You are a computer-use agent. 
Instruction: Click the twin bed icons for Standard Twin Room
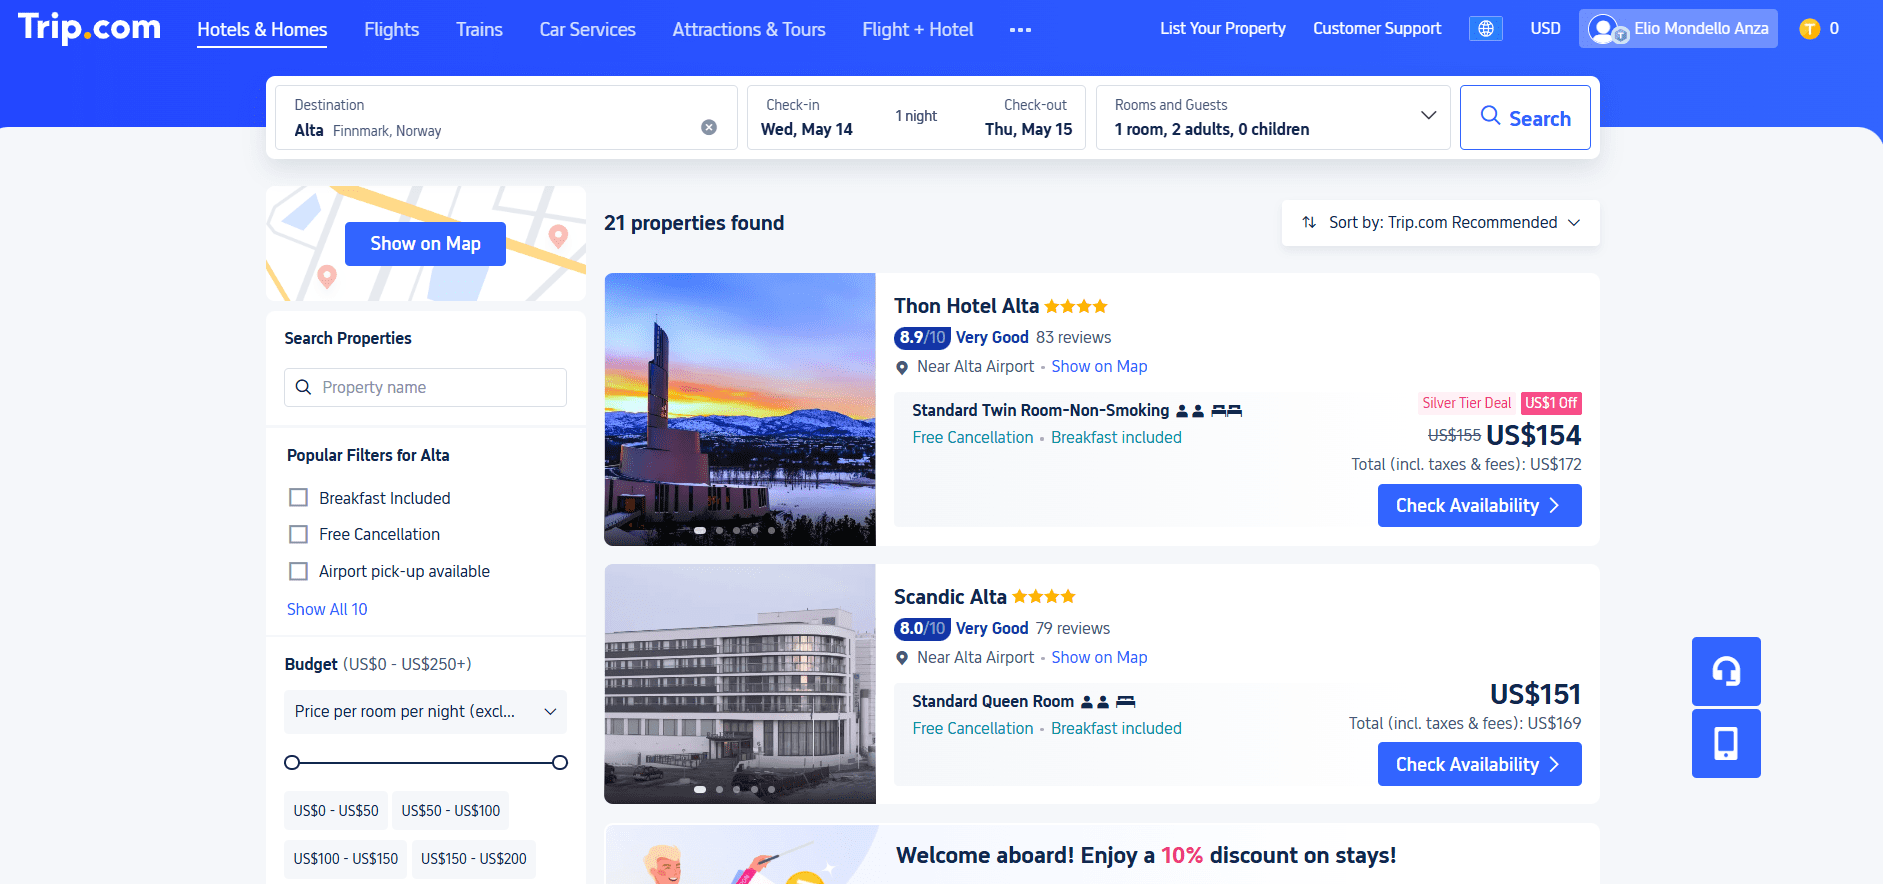tap(1227, 411)
